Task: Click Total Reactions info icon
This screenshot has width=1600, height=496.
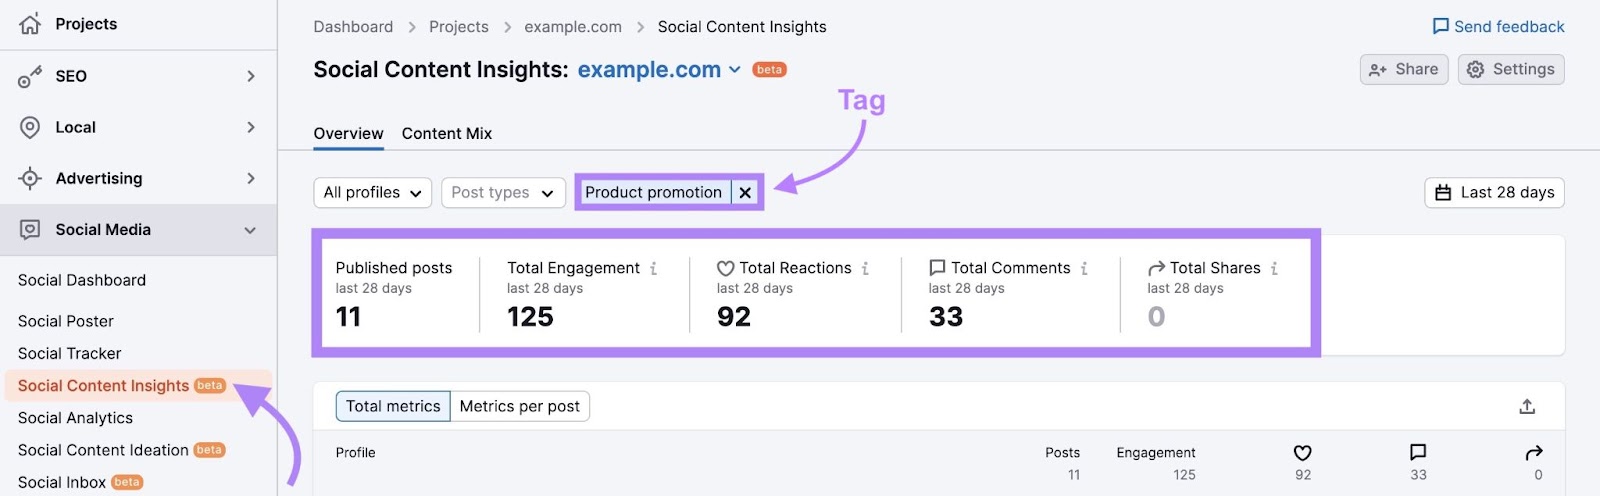Action: pos(865,268)
